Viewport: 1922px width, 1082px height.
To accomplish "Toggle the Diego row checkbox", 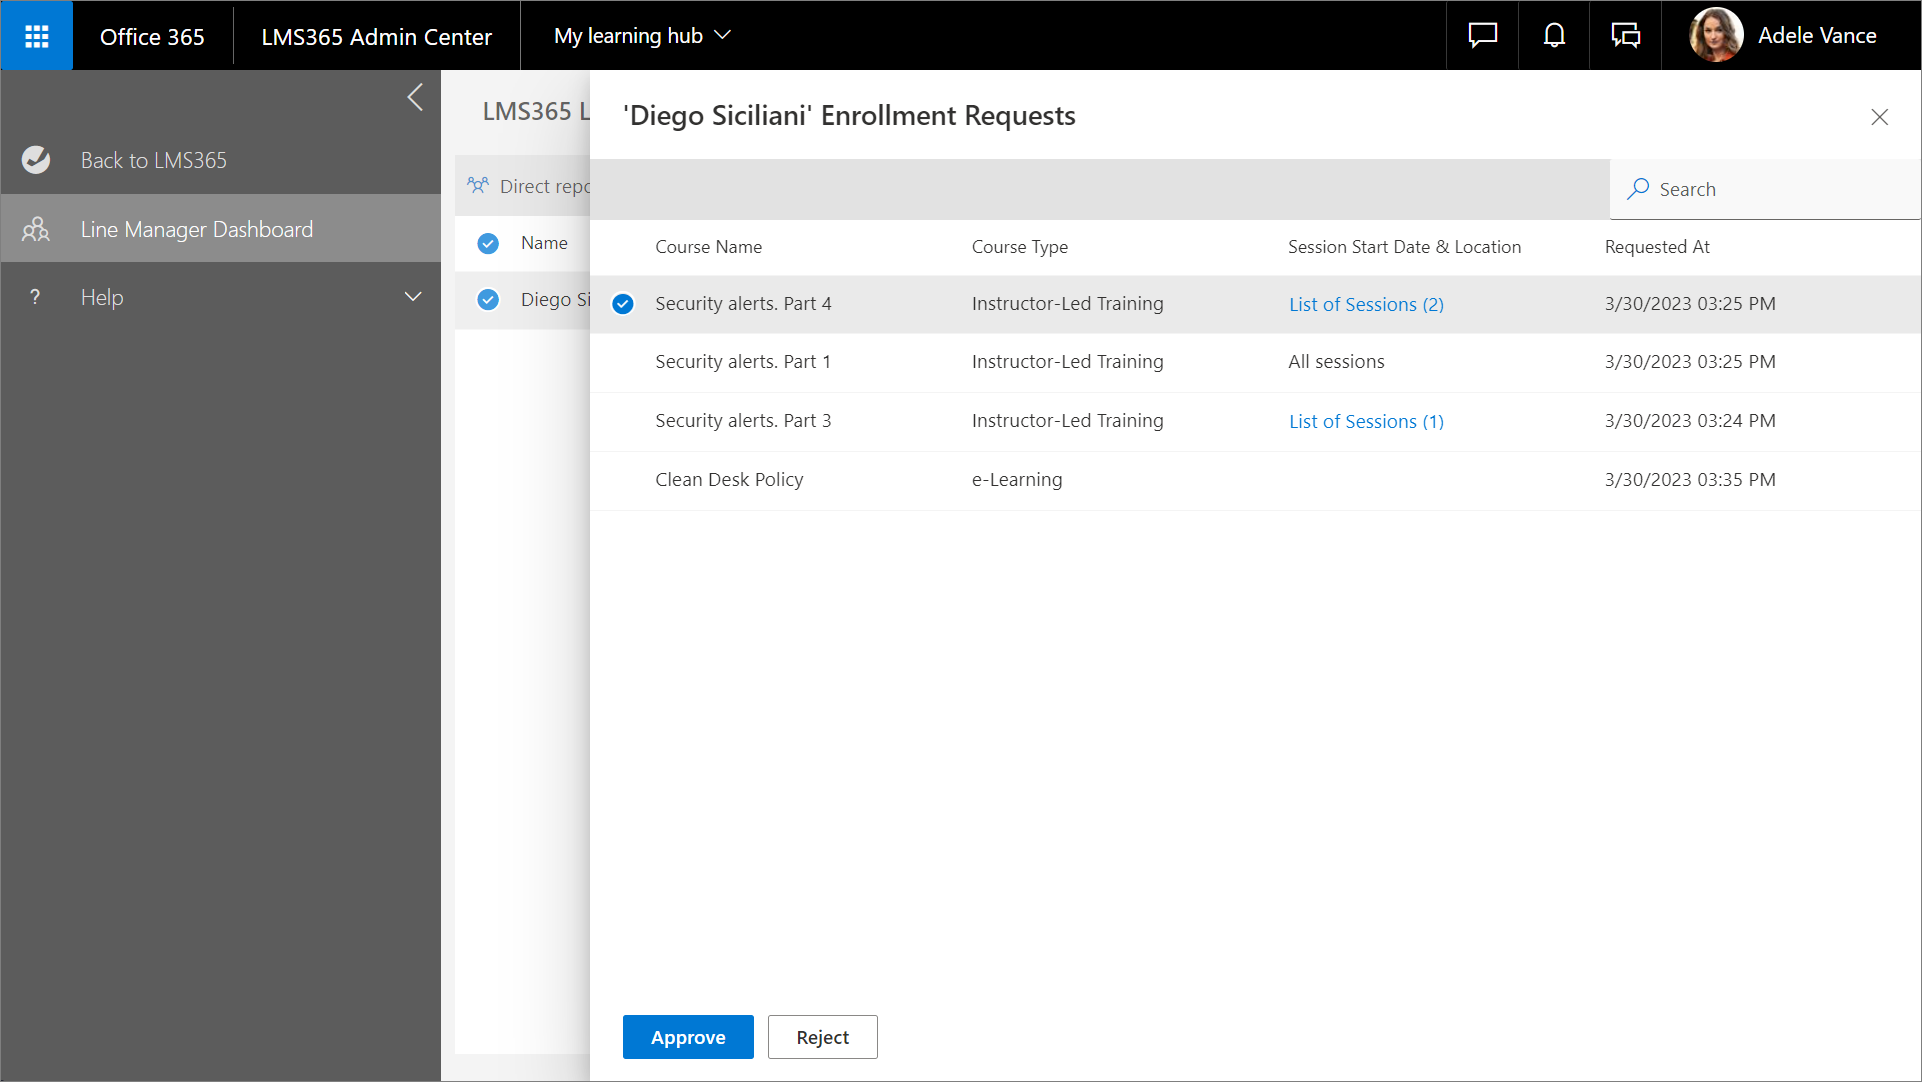I will (488, 299).
